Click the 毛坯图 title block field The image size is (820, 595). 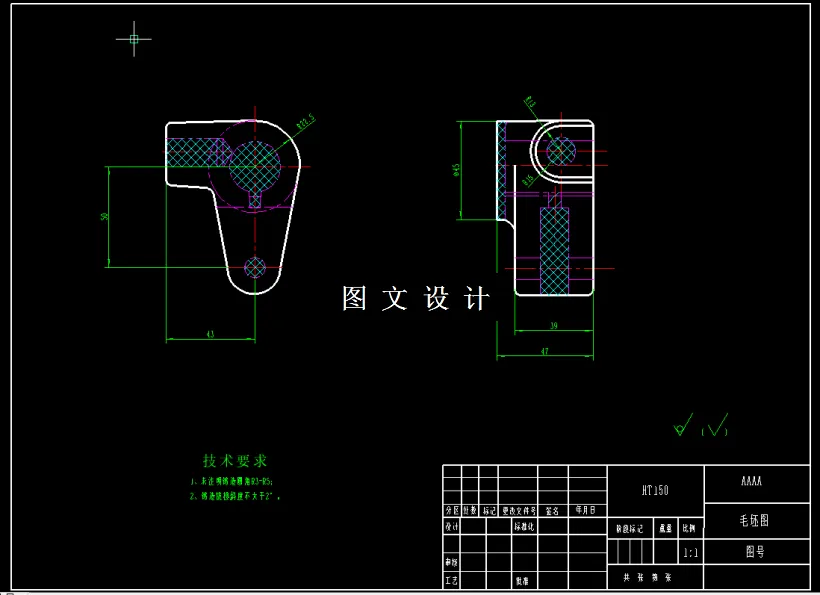click(752, 520)
